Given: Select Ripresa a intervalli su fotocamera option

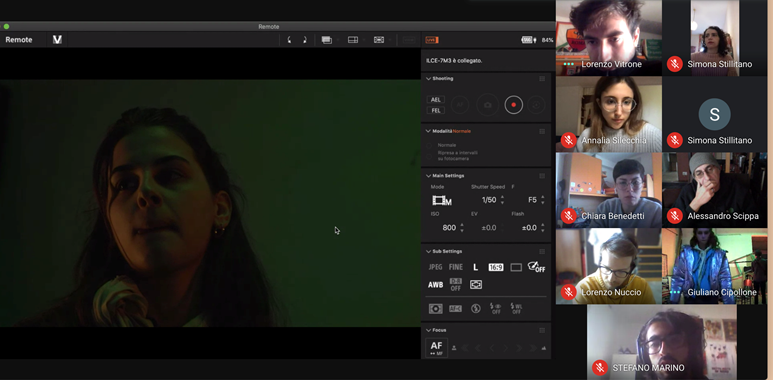Looking at the screenshot, I should (x=429, y=156).
